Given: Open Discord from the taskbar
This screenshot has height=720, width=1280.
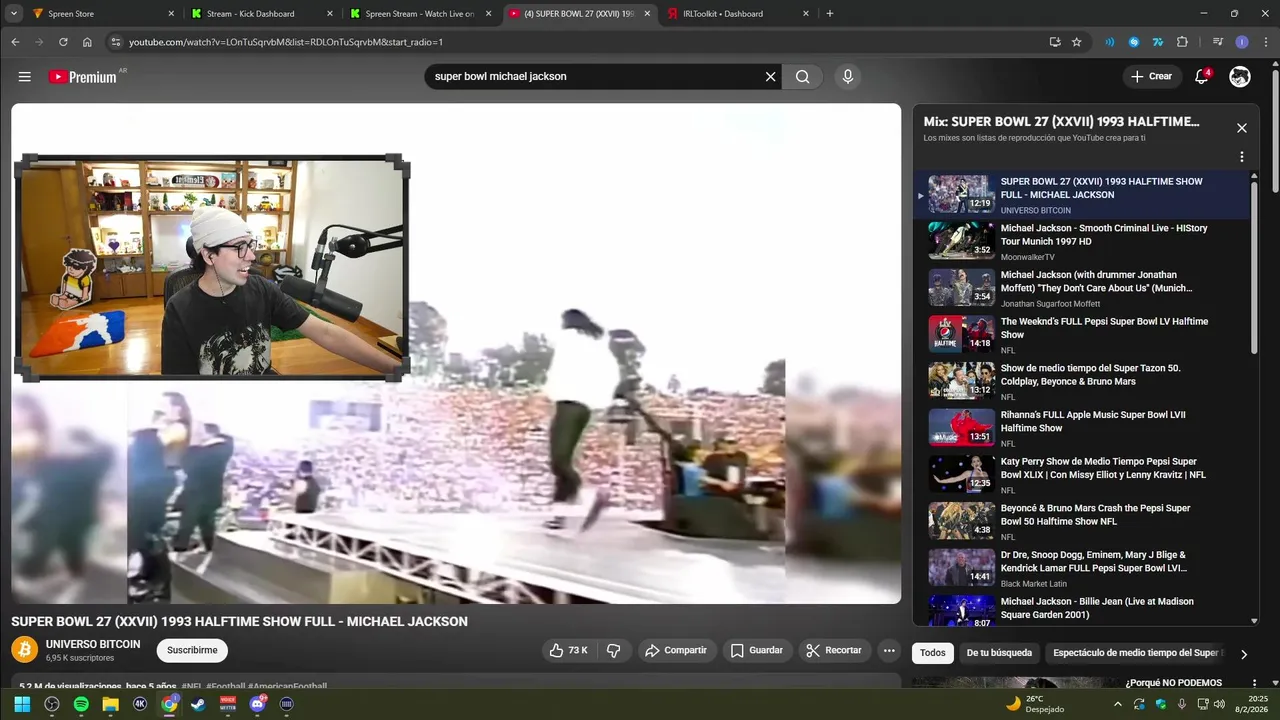Looking at the screenshot, I should [258, 704].
